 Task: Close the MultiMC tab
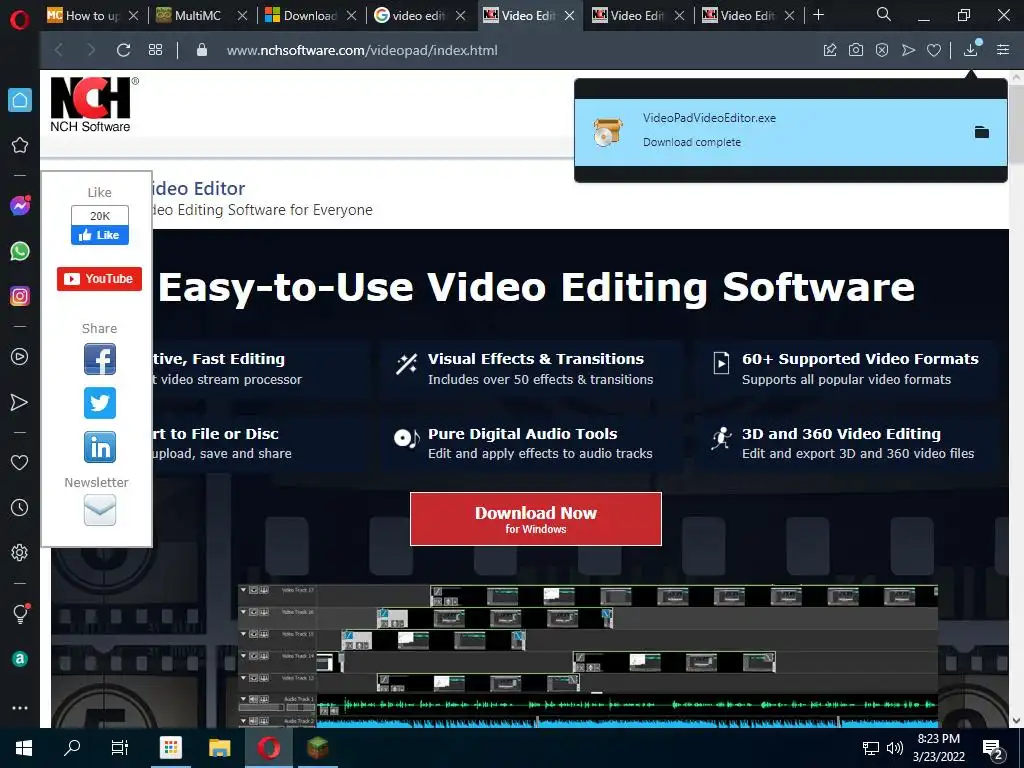[x=242, y=15]
